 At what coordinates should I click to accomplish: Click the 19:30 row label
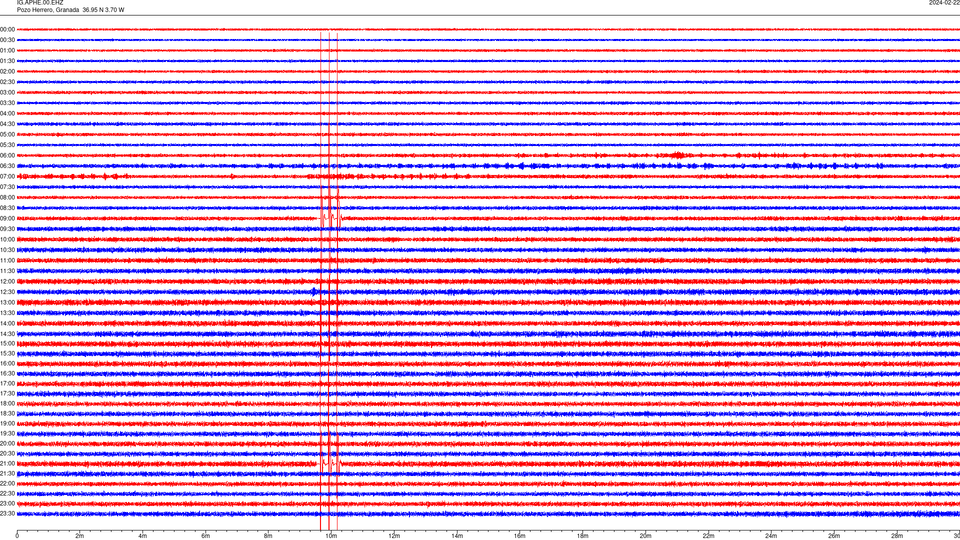tap(7, 433)
